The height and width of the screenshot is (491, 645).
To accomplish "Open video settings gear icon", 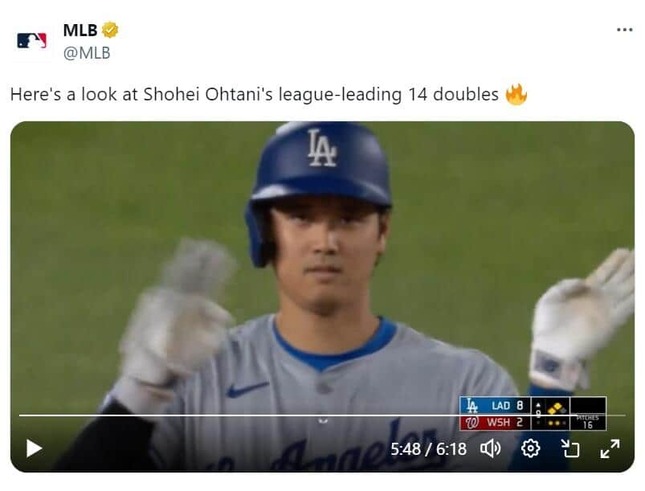I will coord(530,448).
